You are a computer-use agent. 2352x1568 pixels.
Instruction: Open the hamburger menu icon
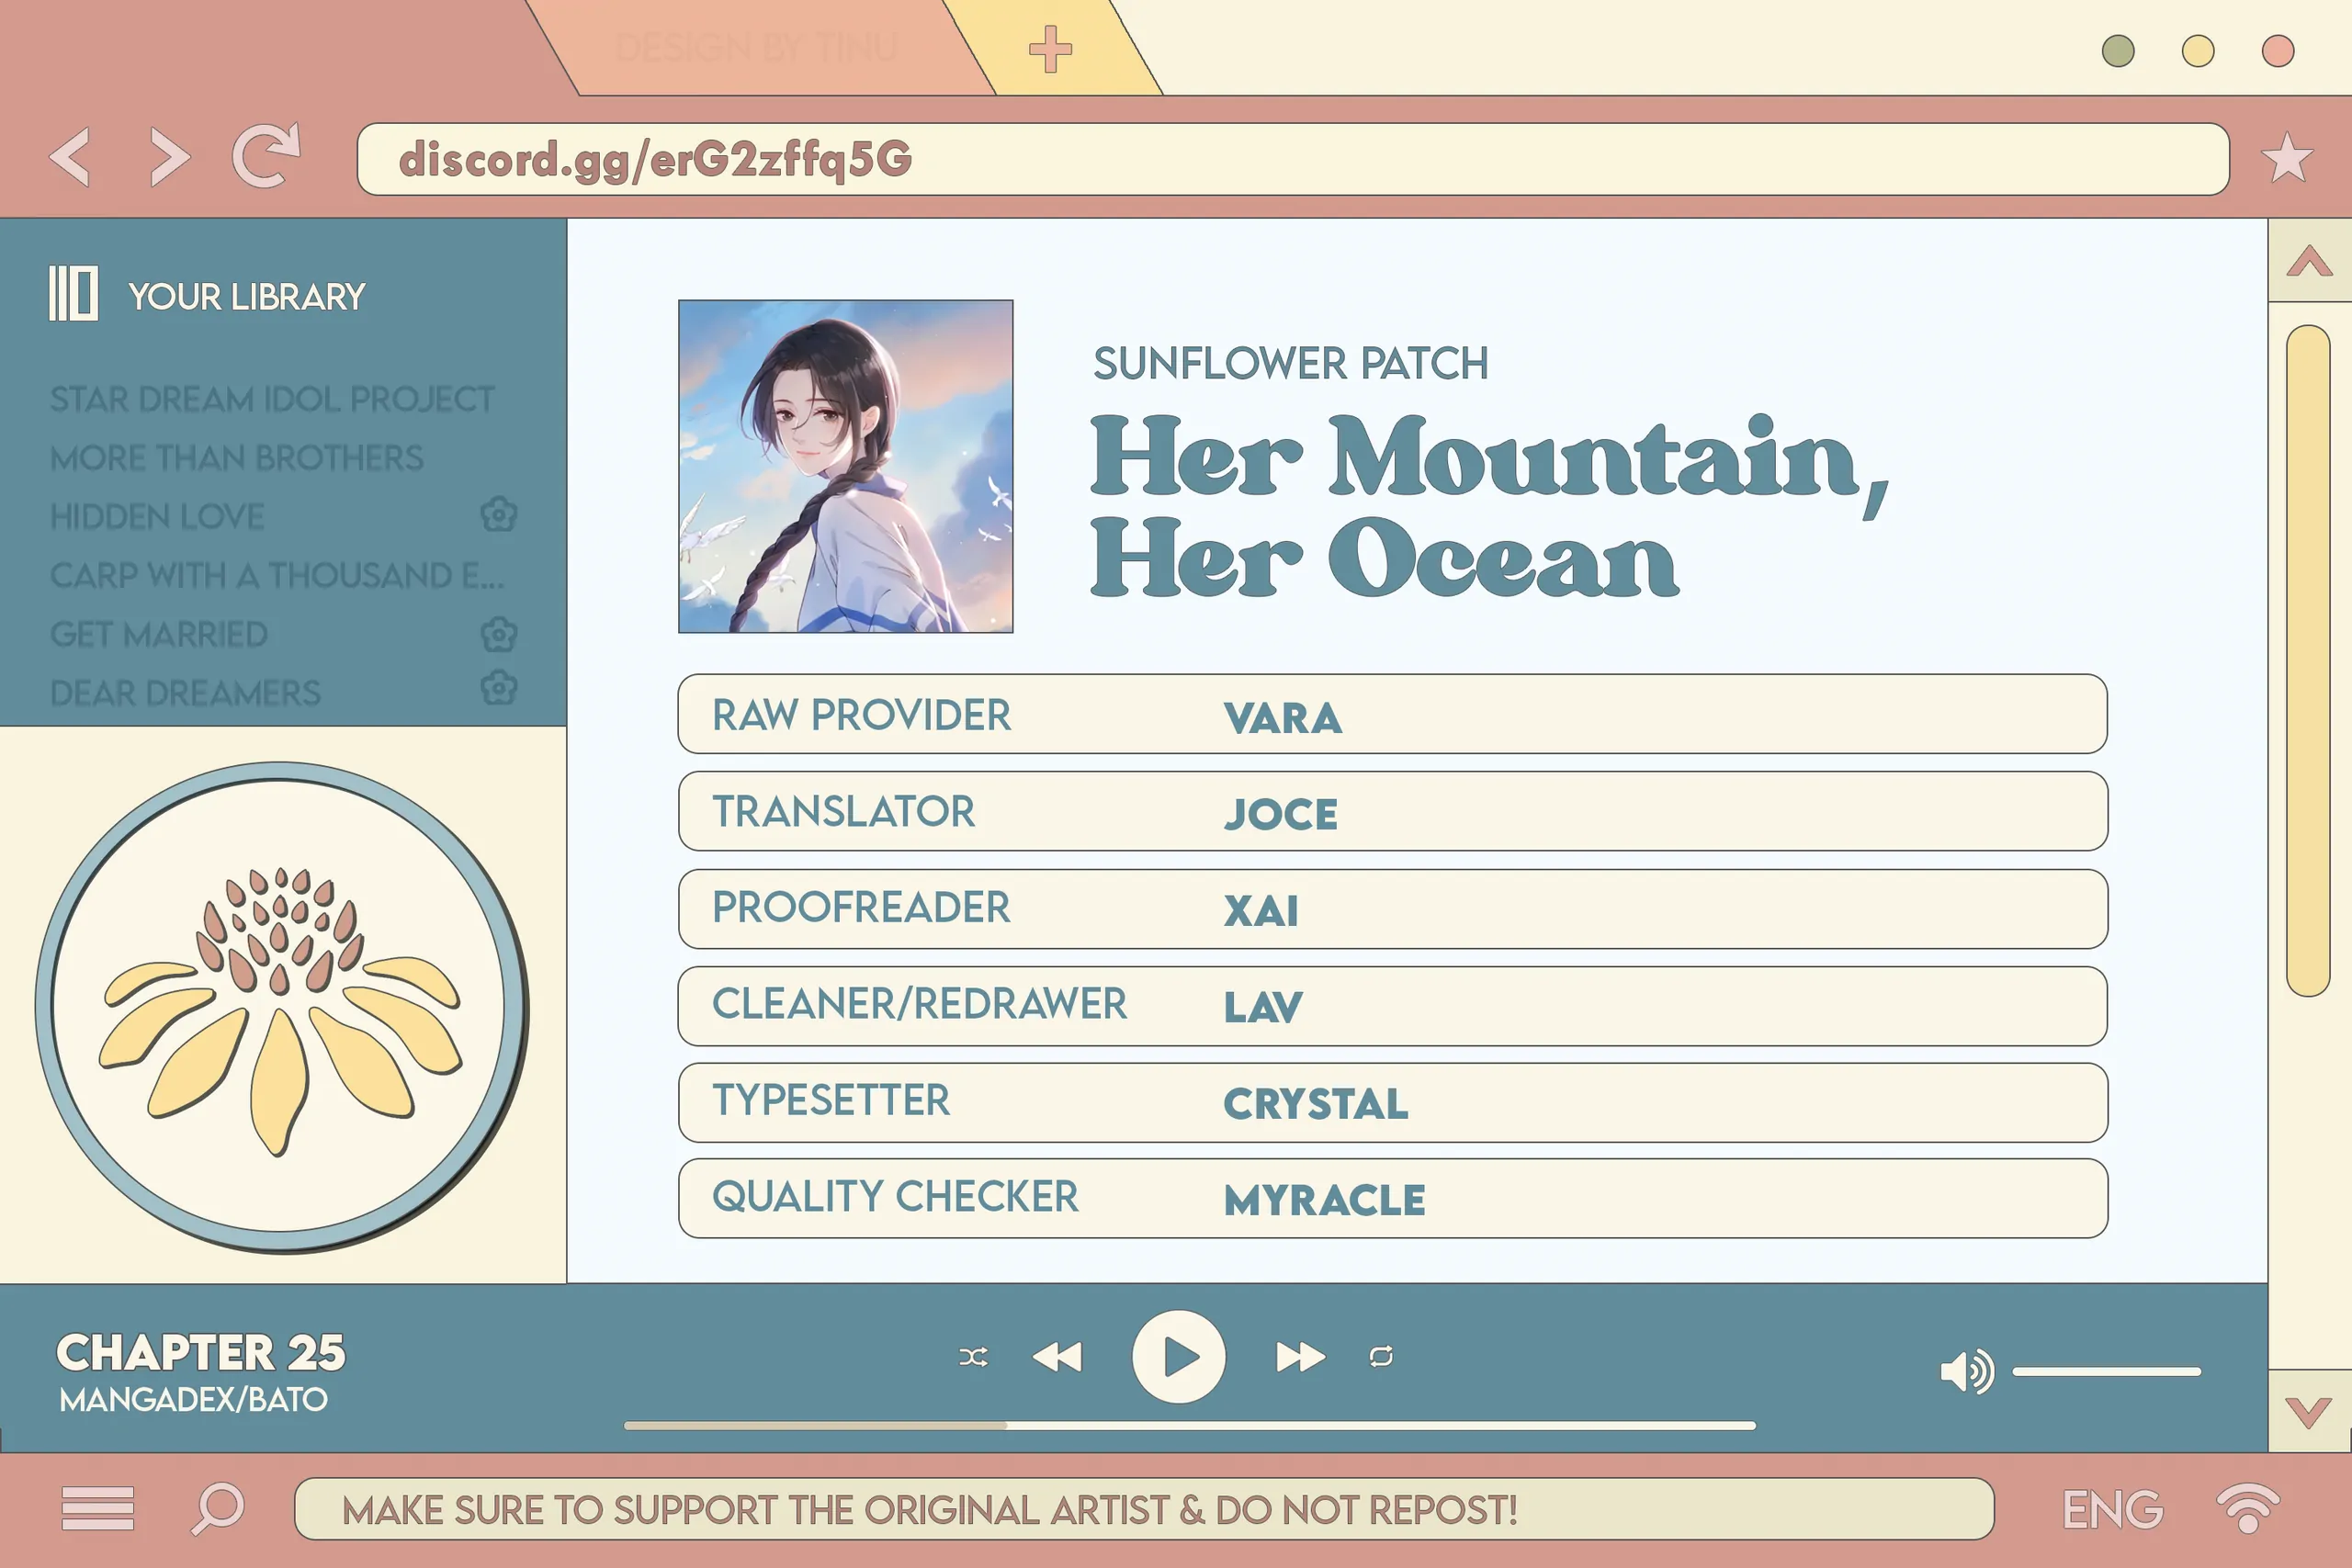(x=97, y=1508)
